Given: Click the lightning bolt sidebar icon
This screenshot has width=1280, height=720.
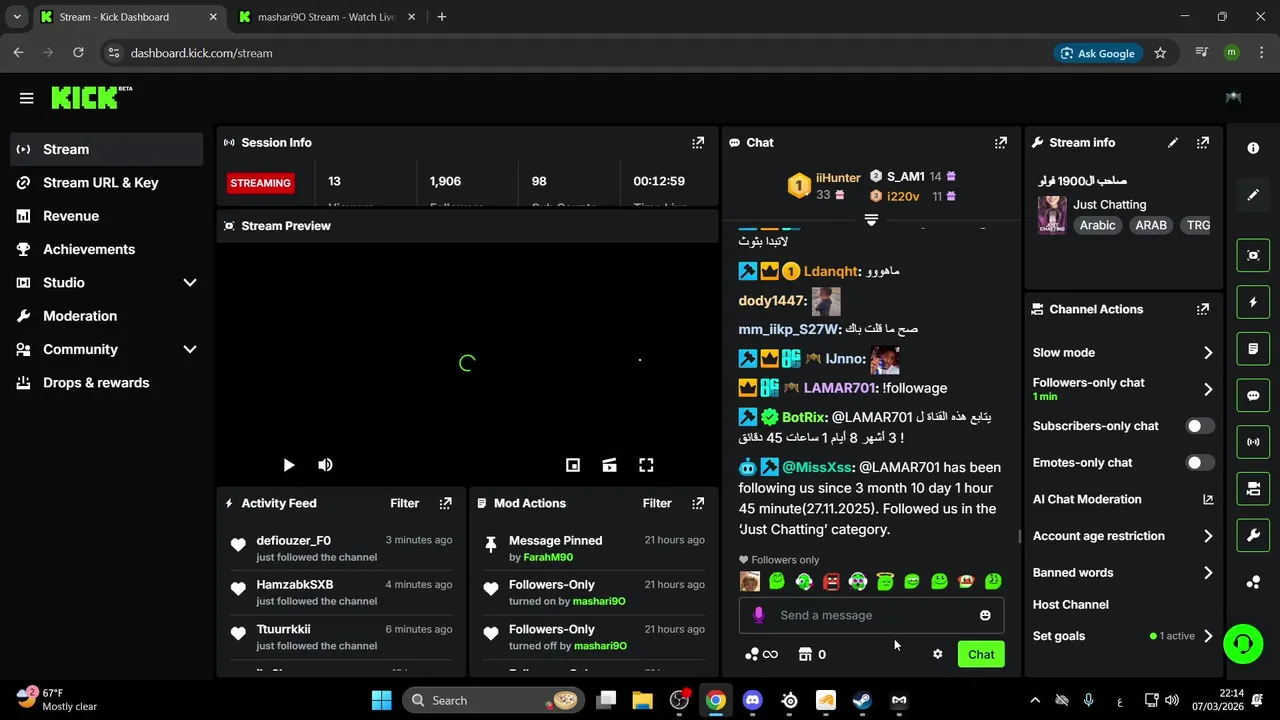Looking at the screenshot, I should 1253,302.
